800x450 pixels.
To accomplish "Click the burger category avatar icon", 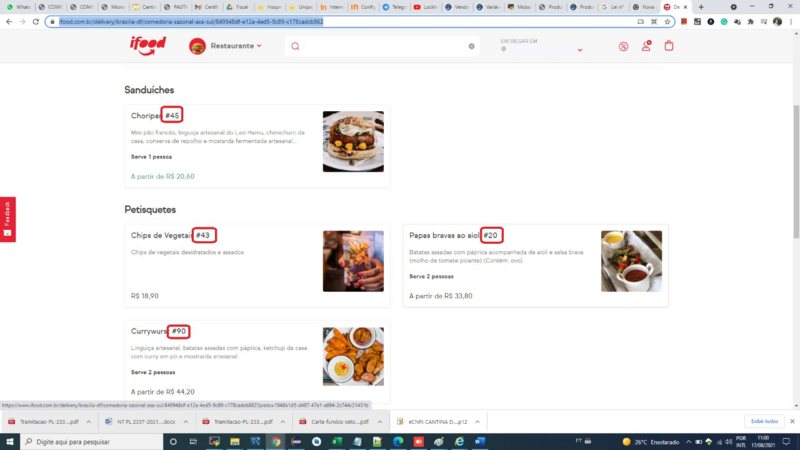I will (197, 46).
